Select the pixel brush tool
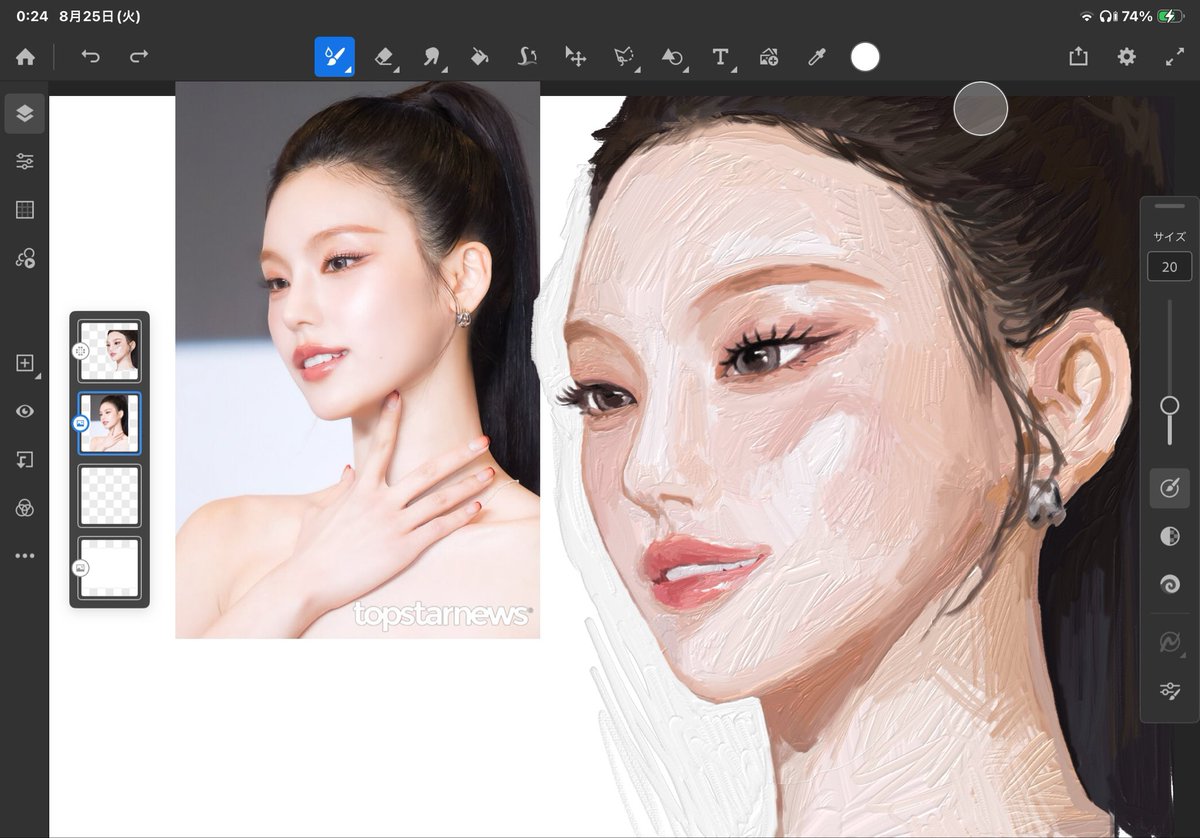This screenshot has height=838, width=1200. coord(334,57)
